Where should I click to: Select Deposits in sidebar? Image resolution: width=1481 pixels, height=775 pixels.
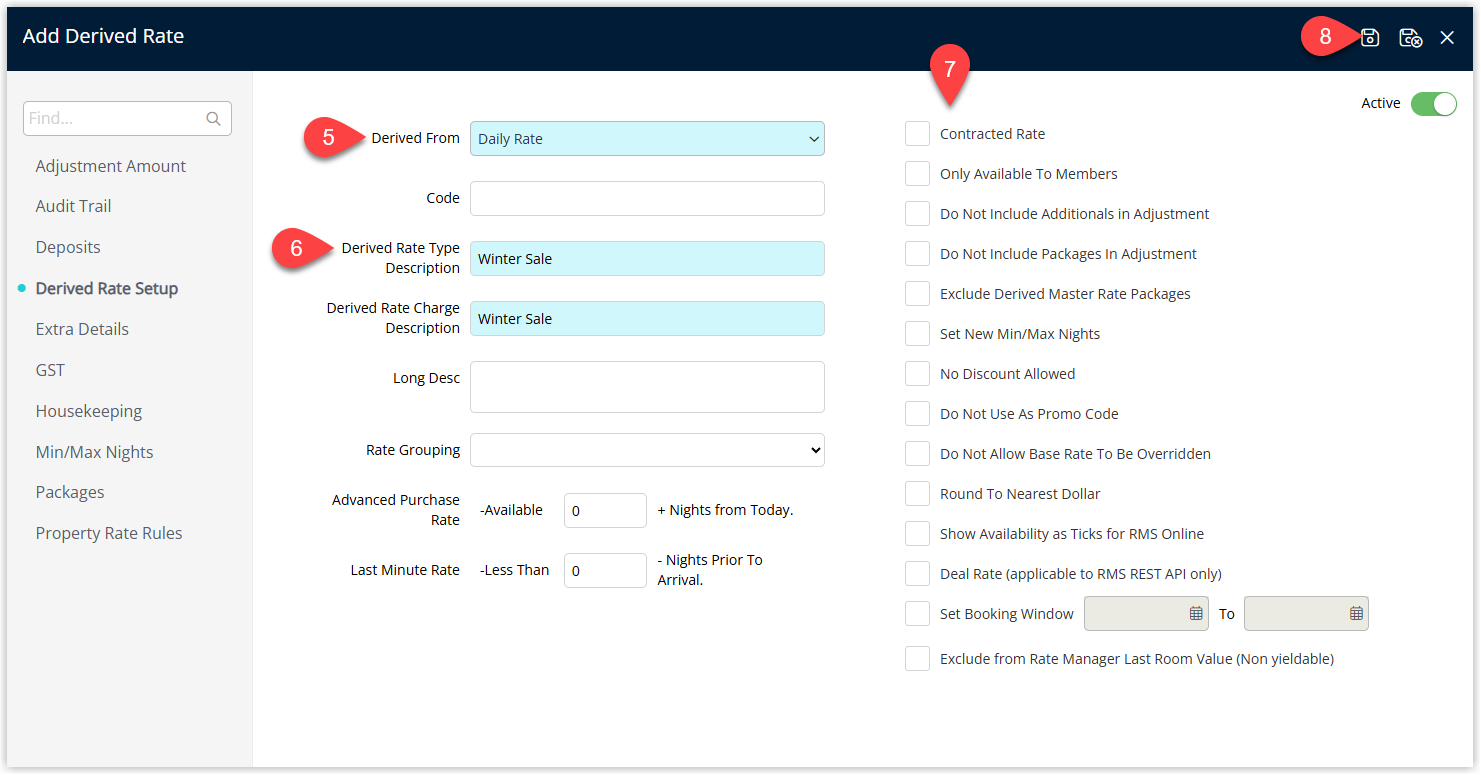click(x=68, y=247)
